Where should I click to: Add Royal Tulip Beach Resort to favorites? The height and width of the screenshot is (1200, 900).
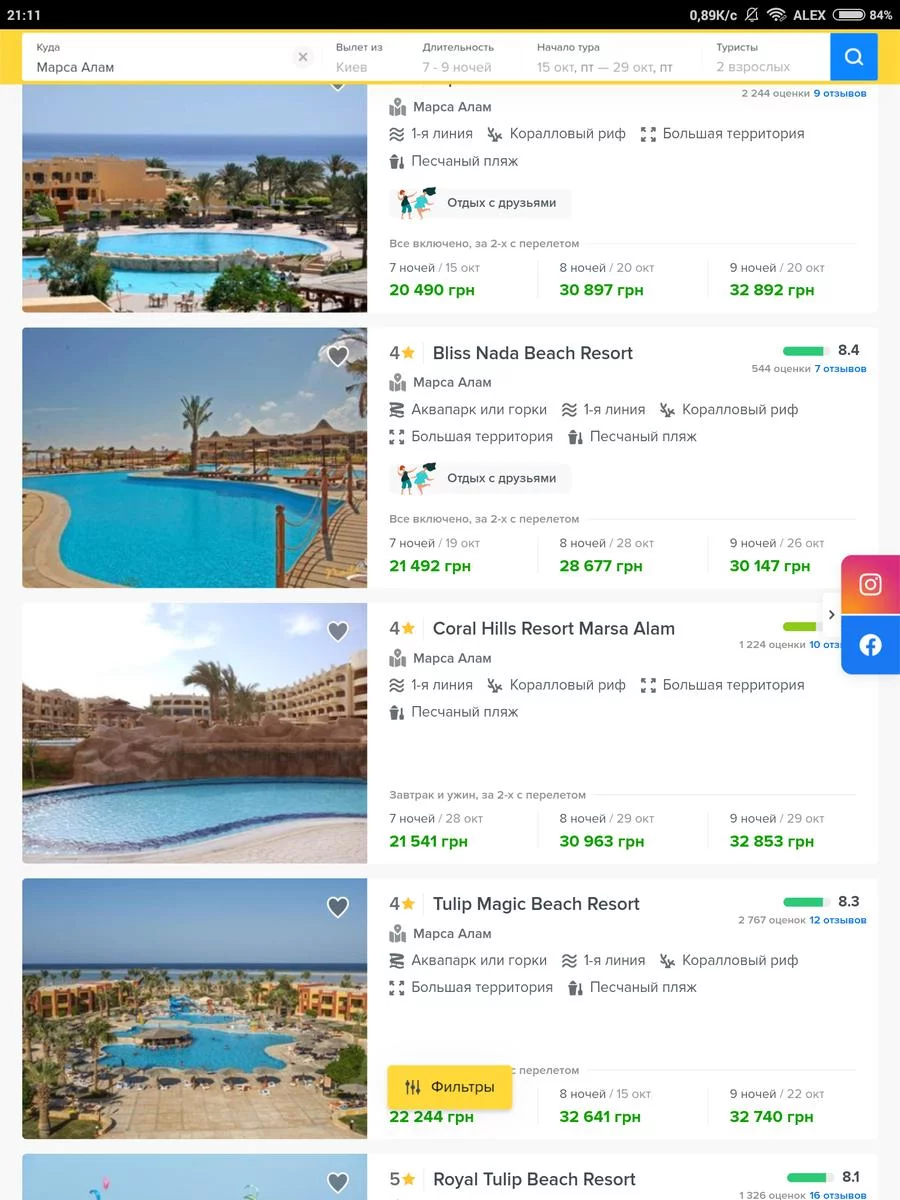(338, 1182)
